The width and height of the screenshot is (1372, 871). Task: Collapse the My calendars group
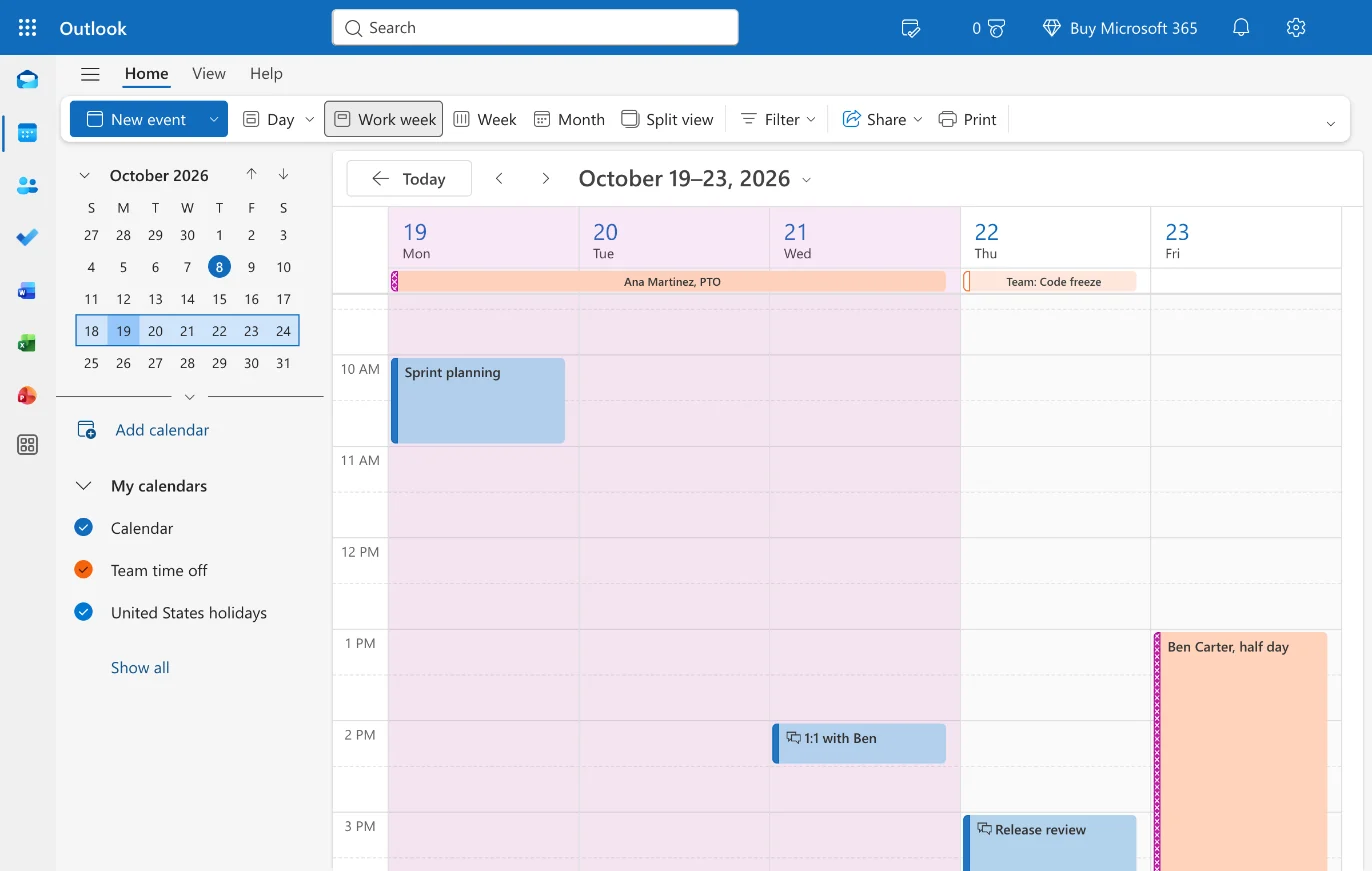click(84, 486)
